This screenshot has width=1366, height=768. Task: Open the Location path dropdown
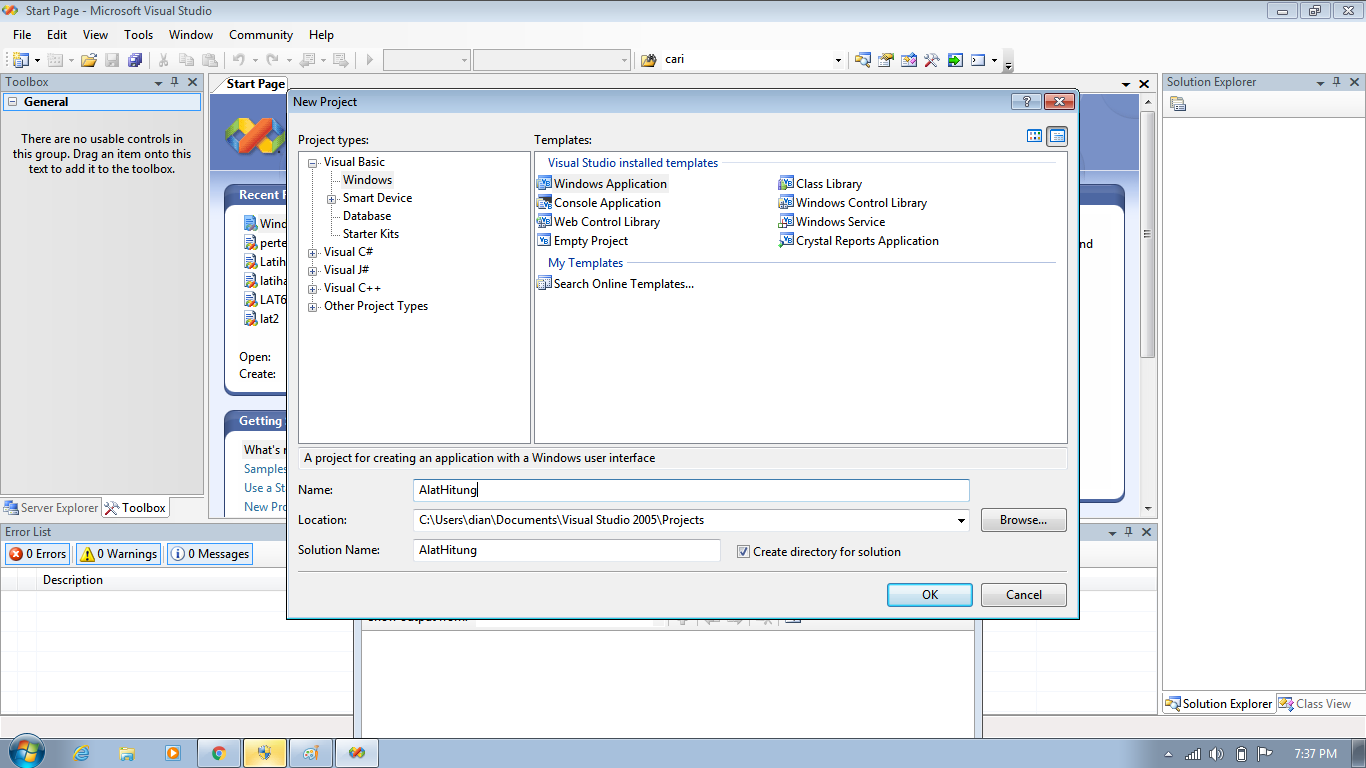point(961,520)
